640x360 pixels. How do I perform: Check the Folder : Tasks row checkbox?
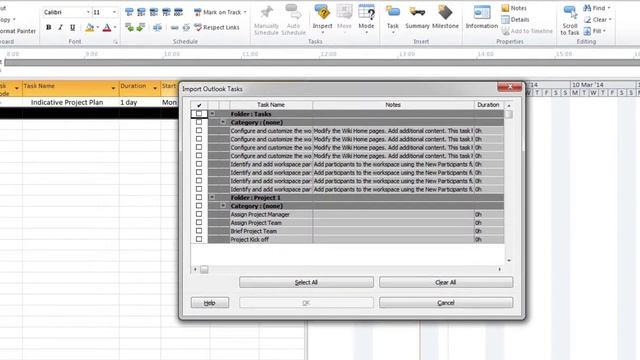click(199, 114)
